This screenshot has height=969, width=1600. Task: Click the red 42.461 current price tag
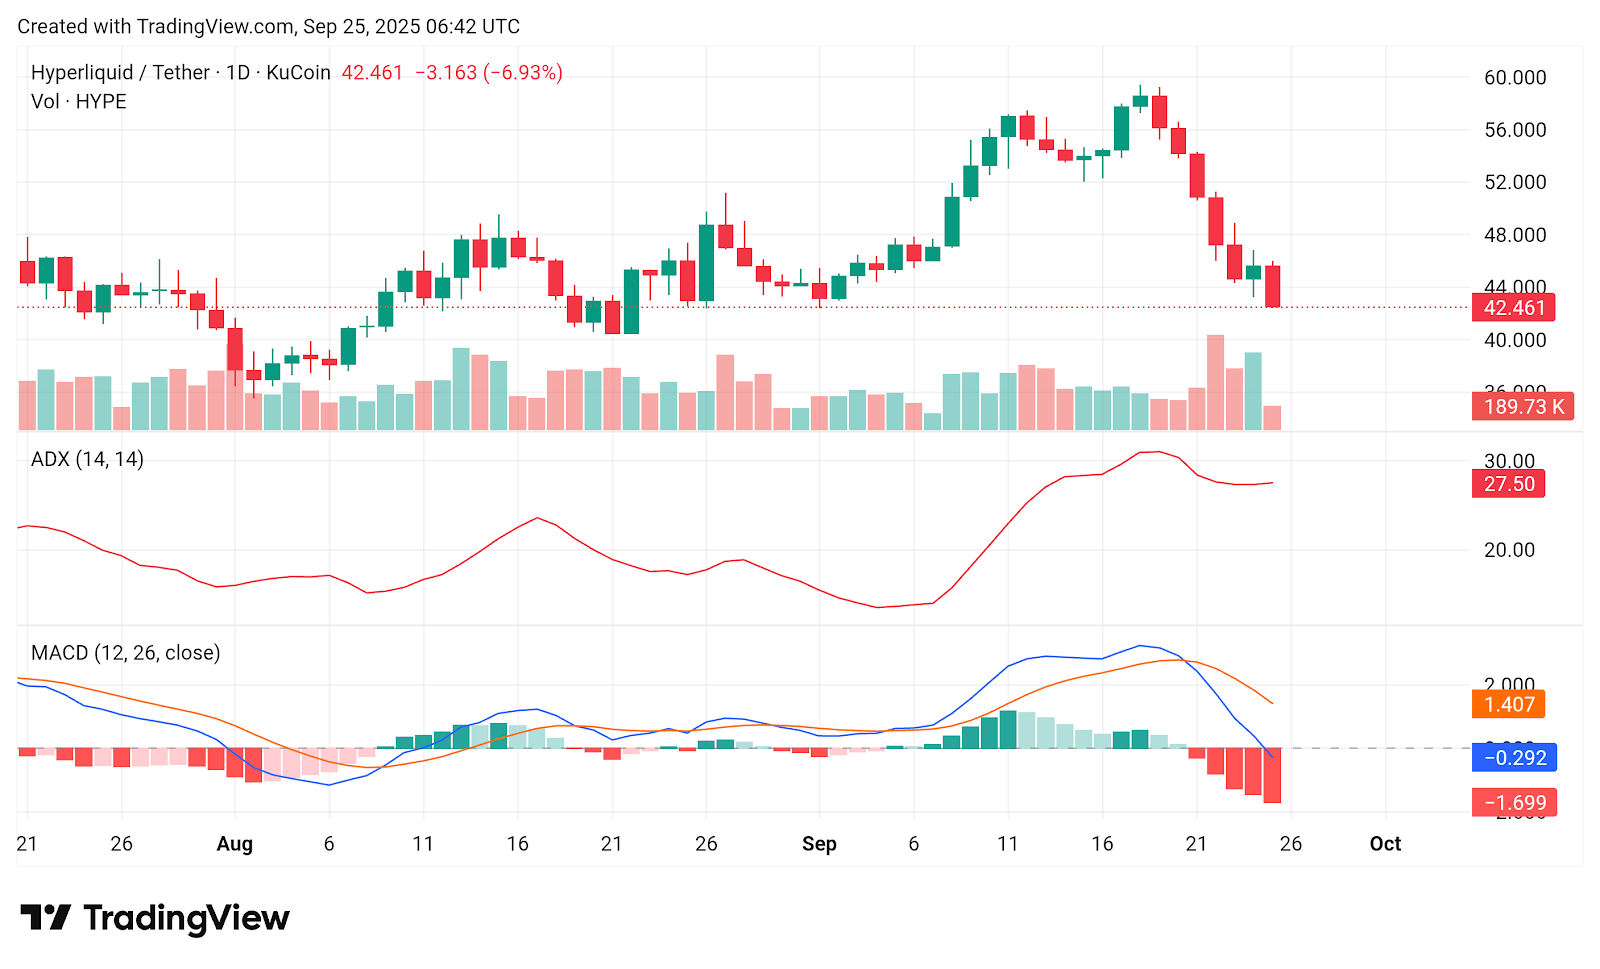(x=1513, y=308)
